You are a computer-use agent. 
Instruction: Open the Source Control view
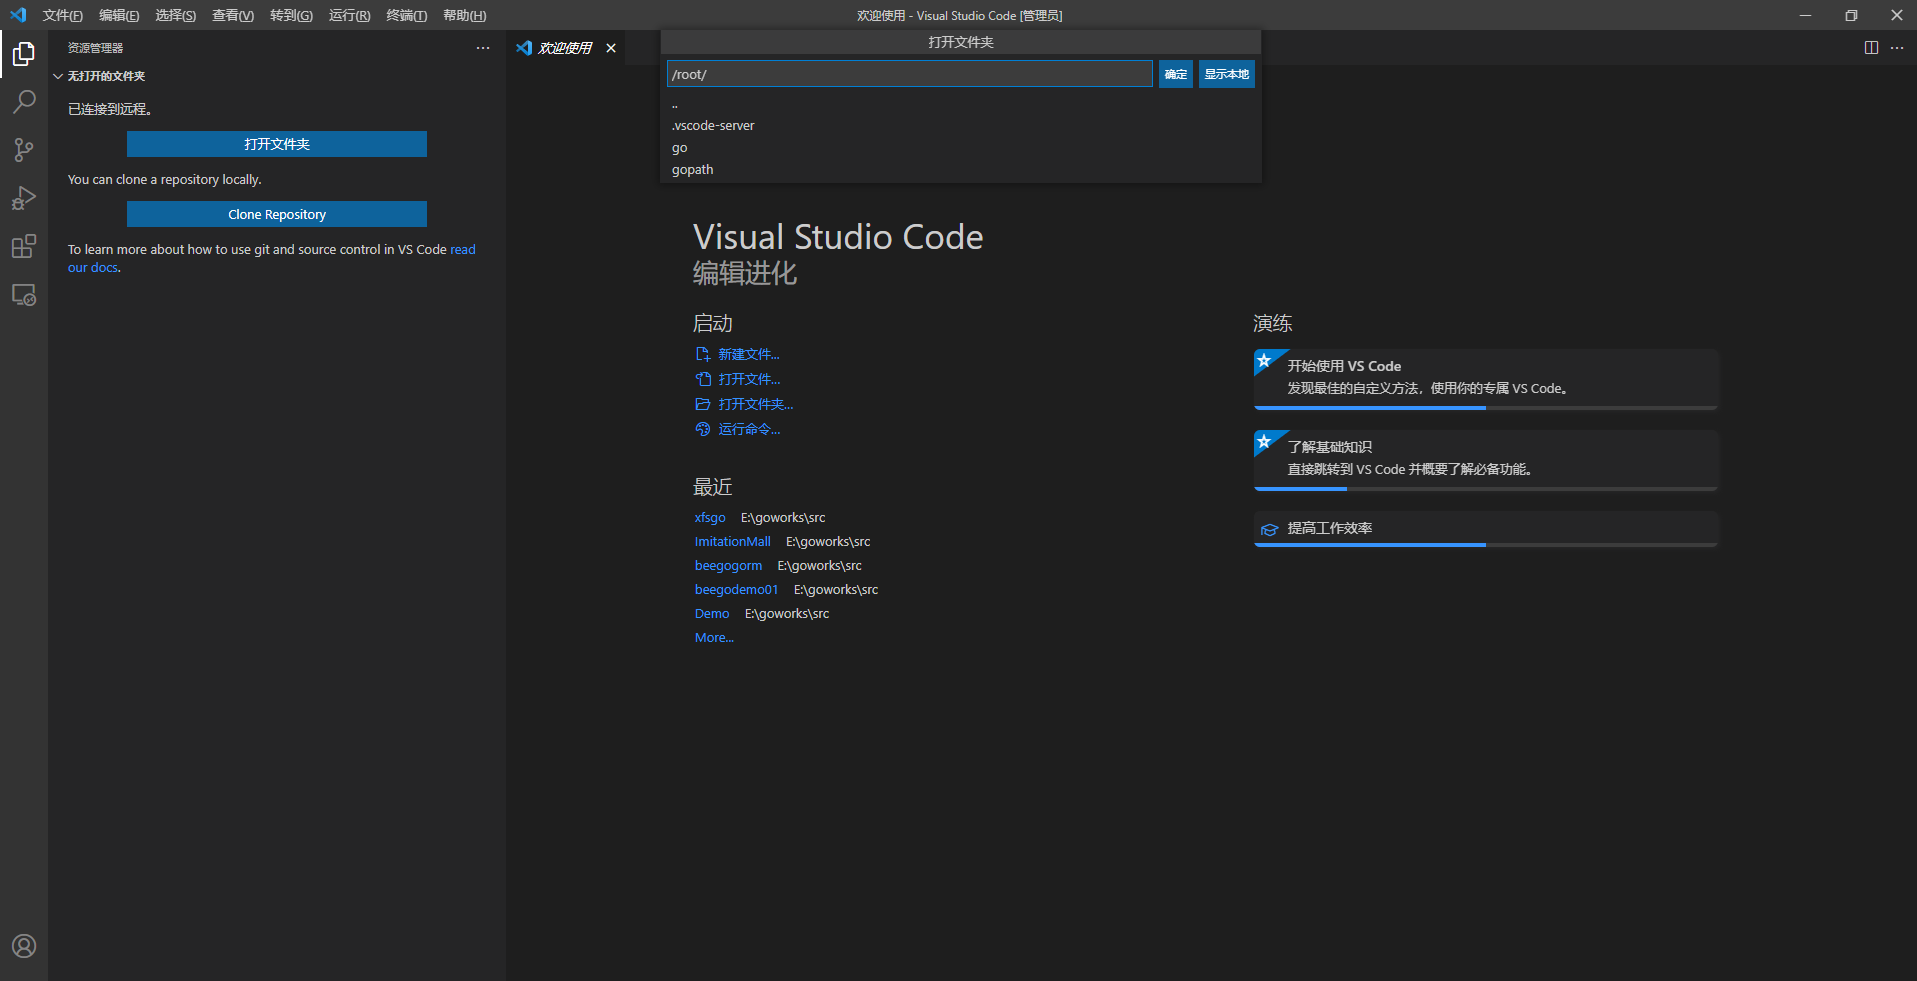pyautogui.click(x=24, y=150)
